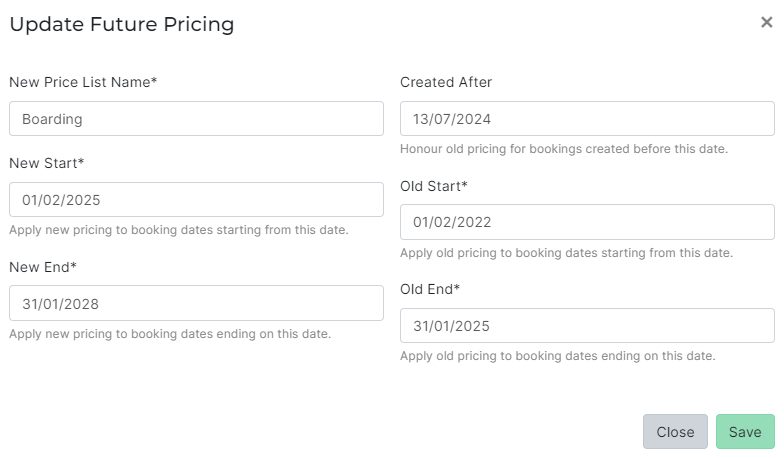Screen dimensions: 784x458
Task: Click hint under the Old Start field
Action: [x=566, y=253]
